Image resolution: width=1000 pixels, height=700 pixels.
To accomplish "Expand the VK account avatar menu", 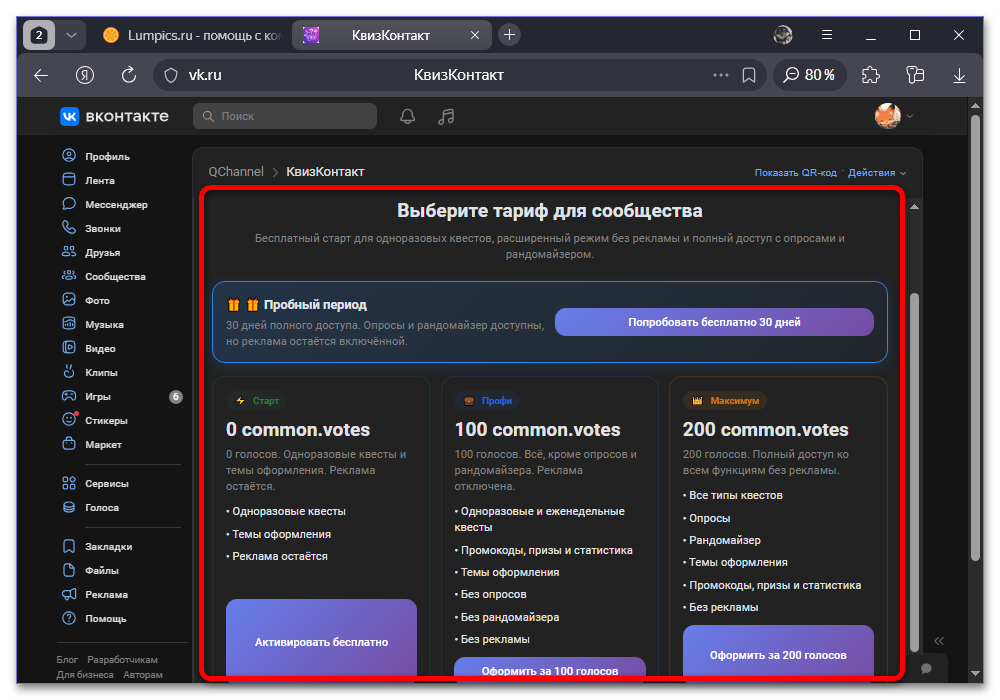I will tap(893, 116).
